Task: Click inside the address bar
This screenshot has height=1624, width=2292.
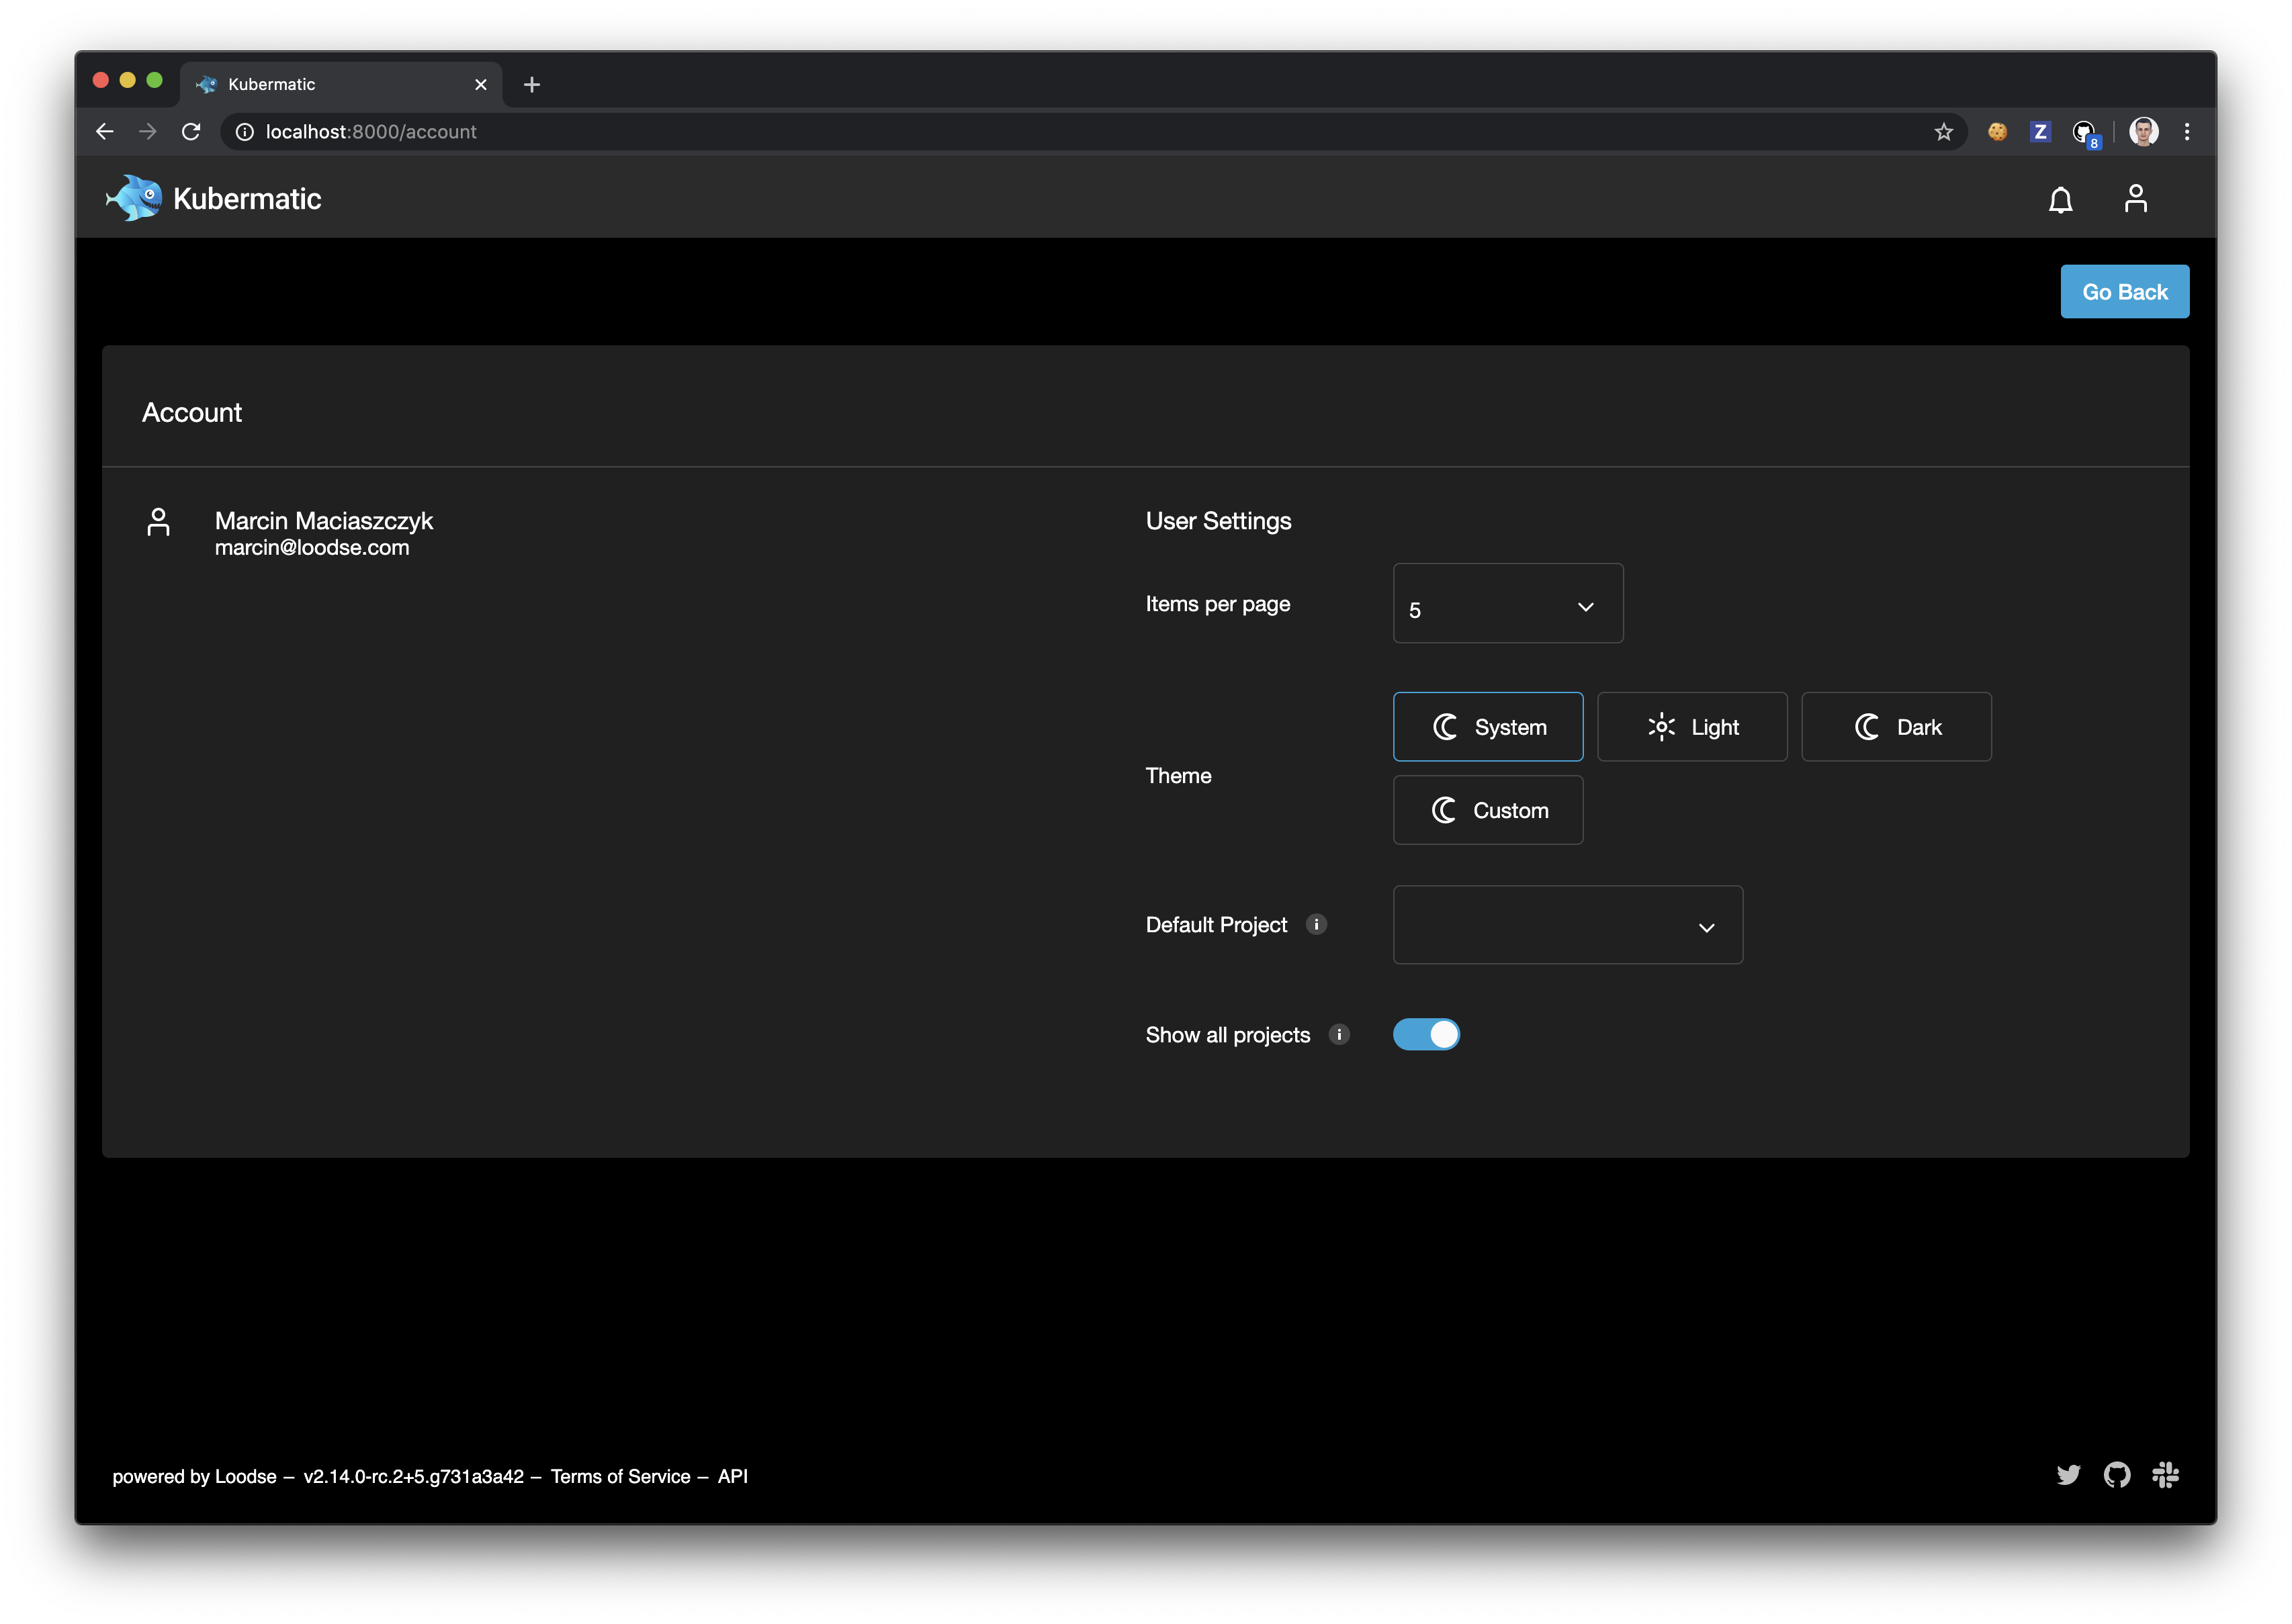Action: 700,131
